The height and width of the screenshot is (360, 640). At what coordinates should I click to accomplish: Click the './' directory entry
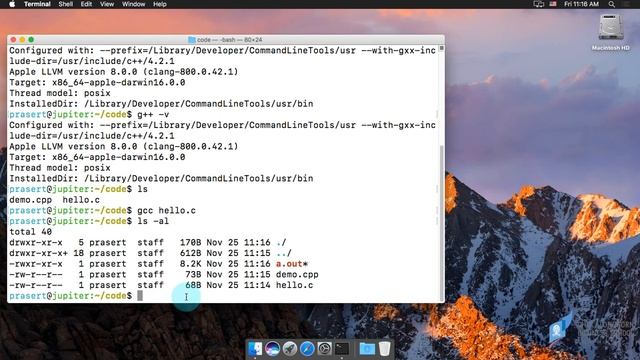[x=281, y=242]
